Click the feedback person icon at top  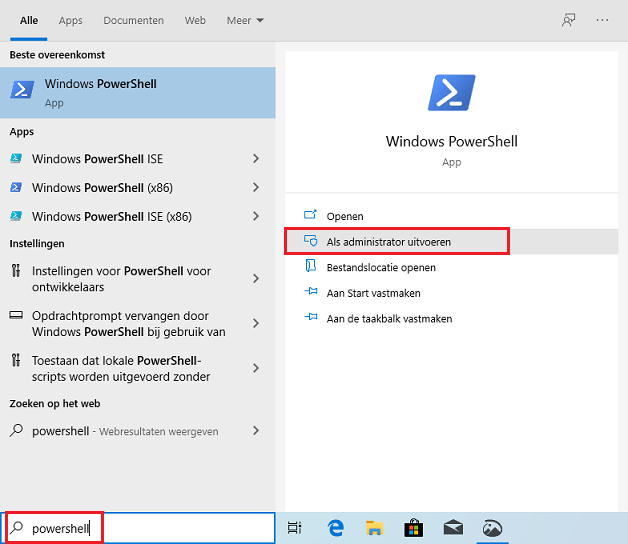[568, 20]
